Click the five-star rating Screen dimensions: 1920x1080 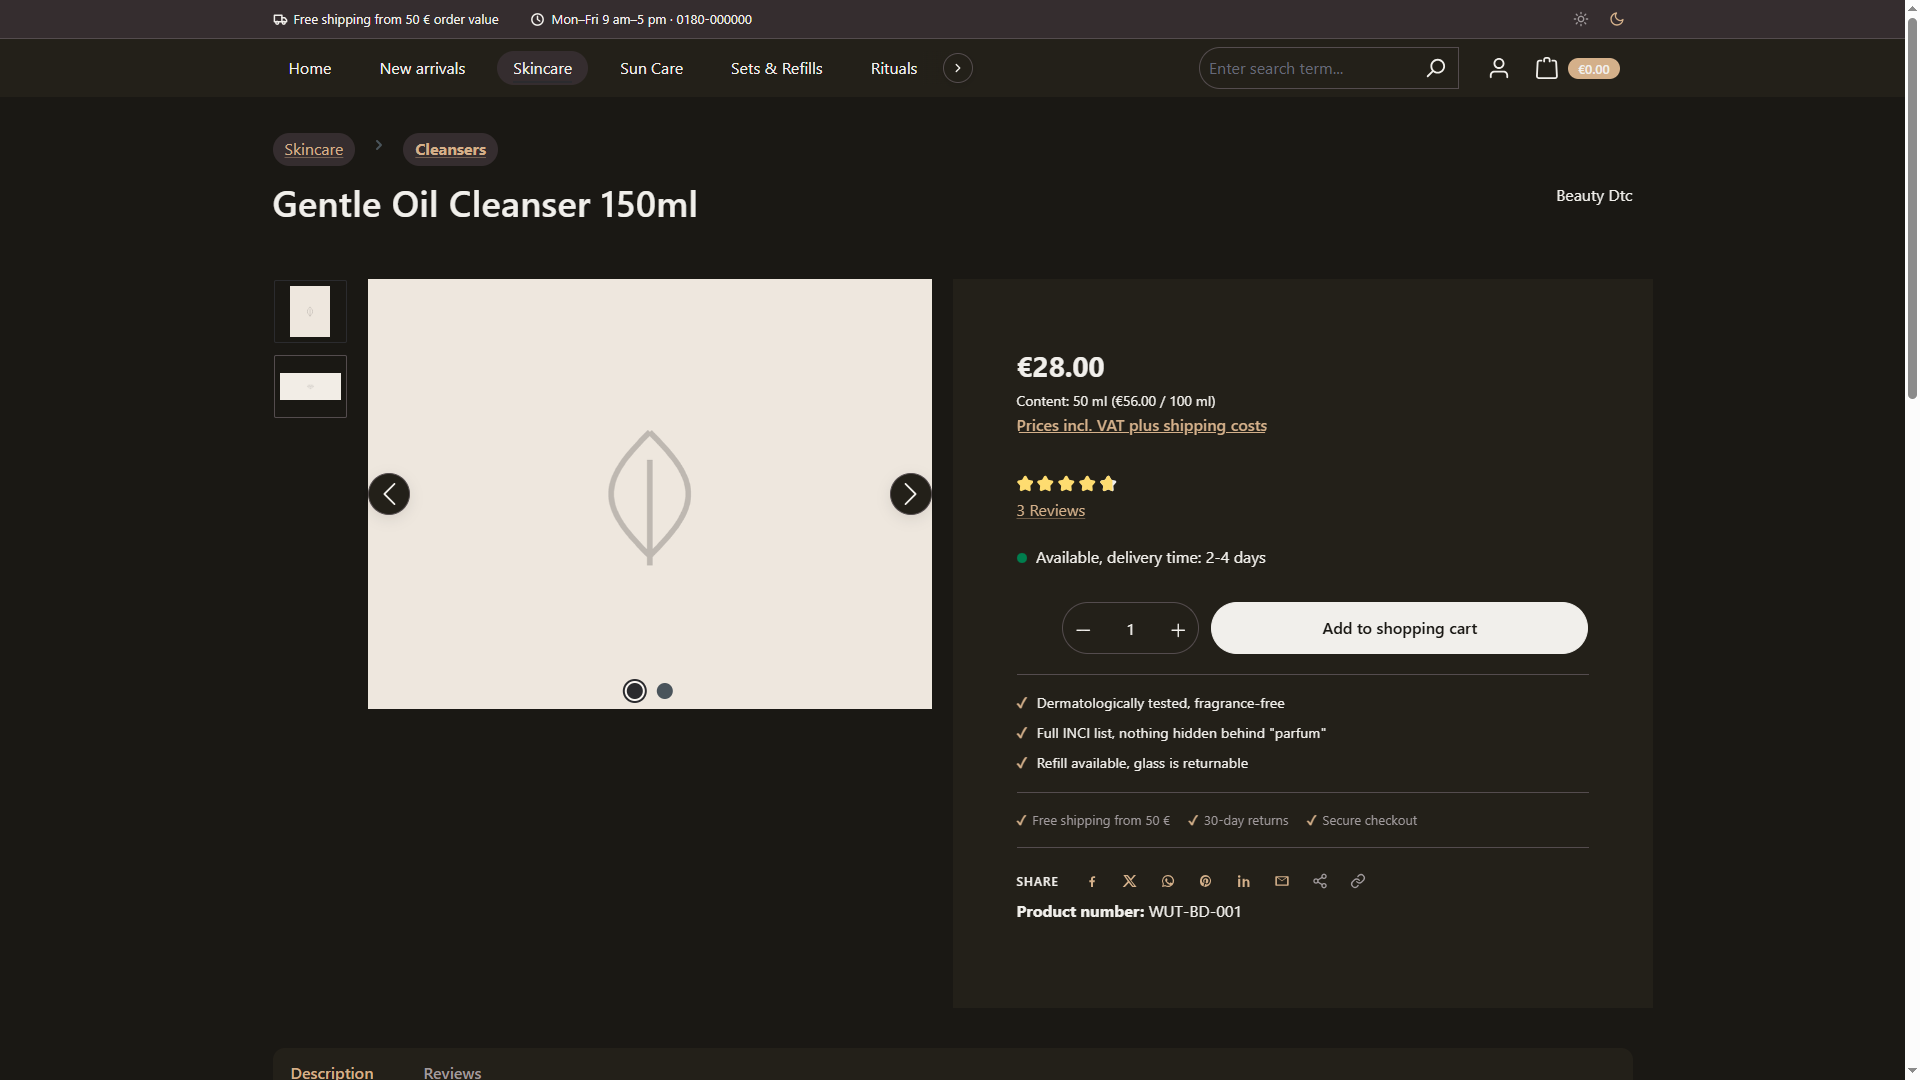[x=1066, y=484]
